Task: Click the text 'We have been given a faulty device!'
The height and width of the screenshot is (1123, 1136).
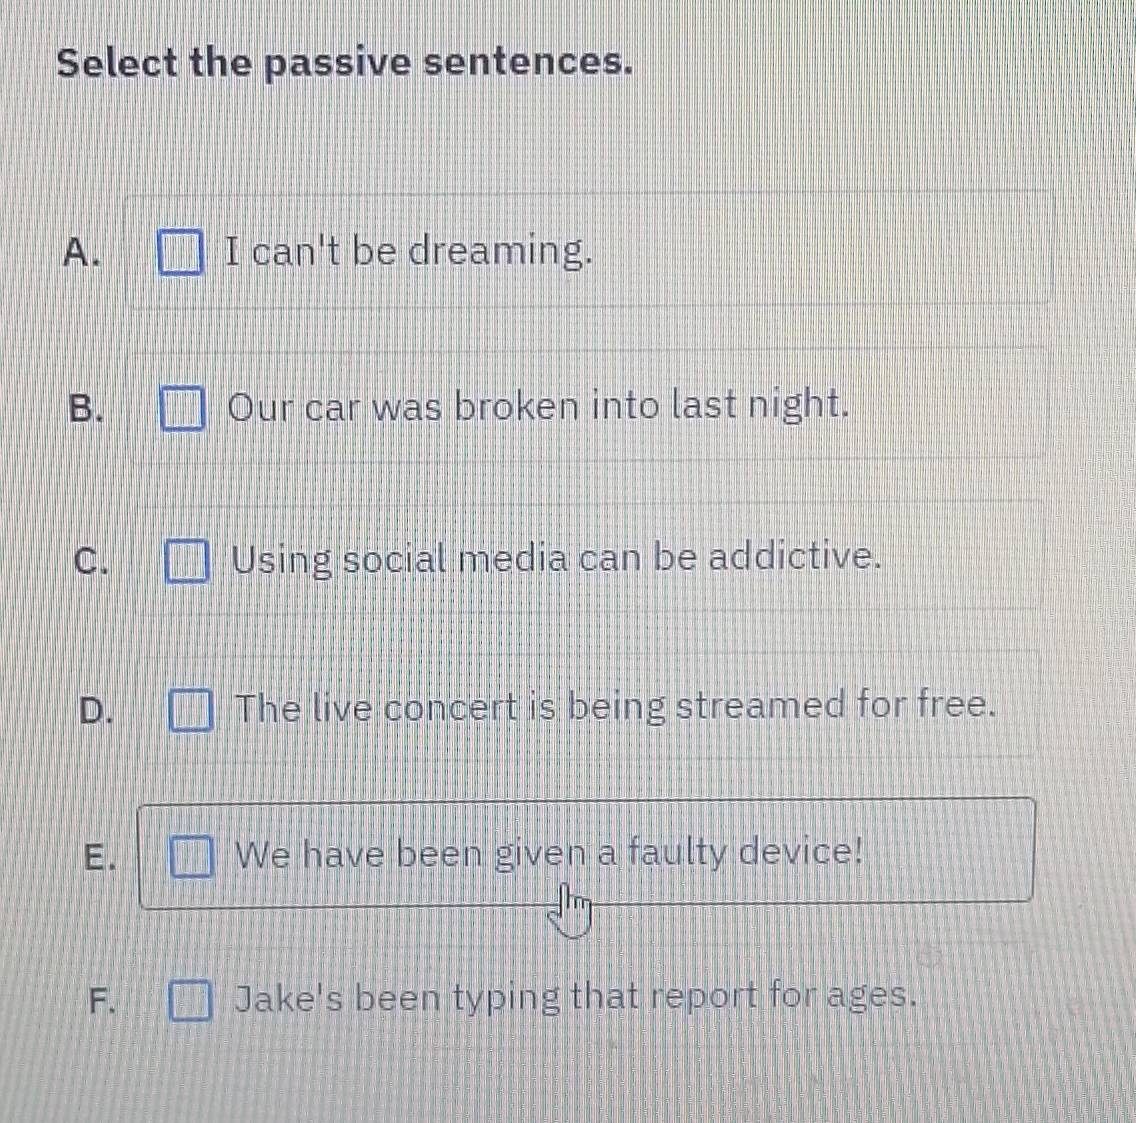Action: click(549, 853)
